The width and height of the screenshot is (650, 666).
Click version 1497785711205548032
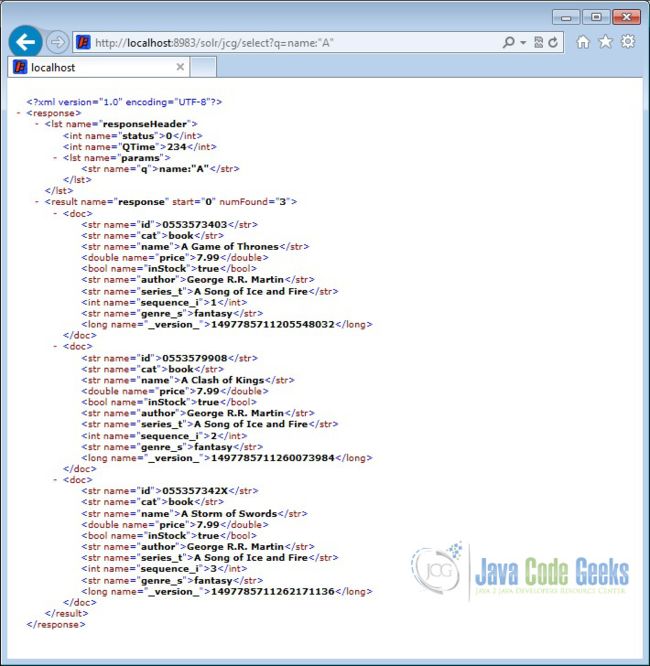tap(273, 325)
